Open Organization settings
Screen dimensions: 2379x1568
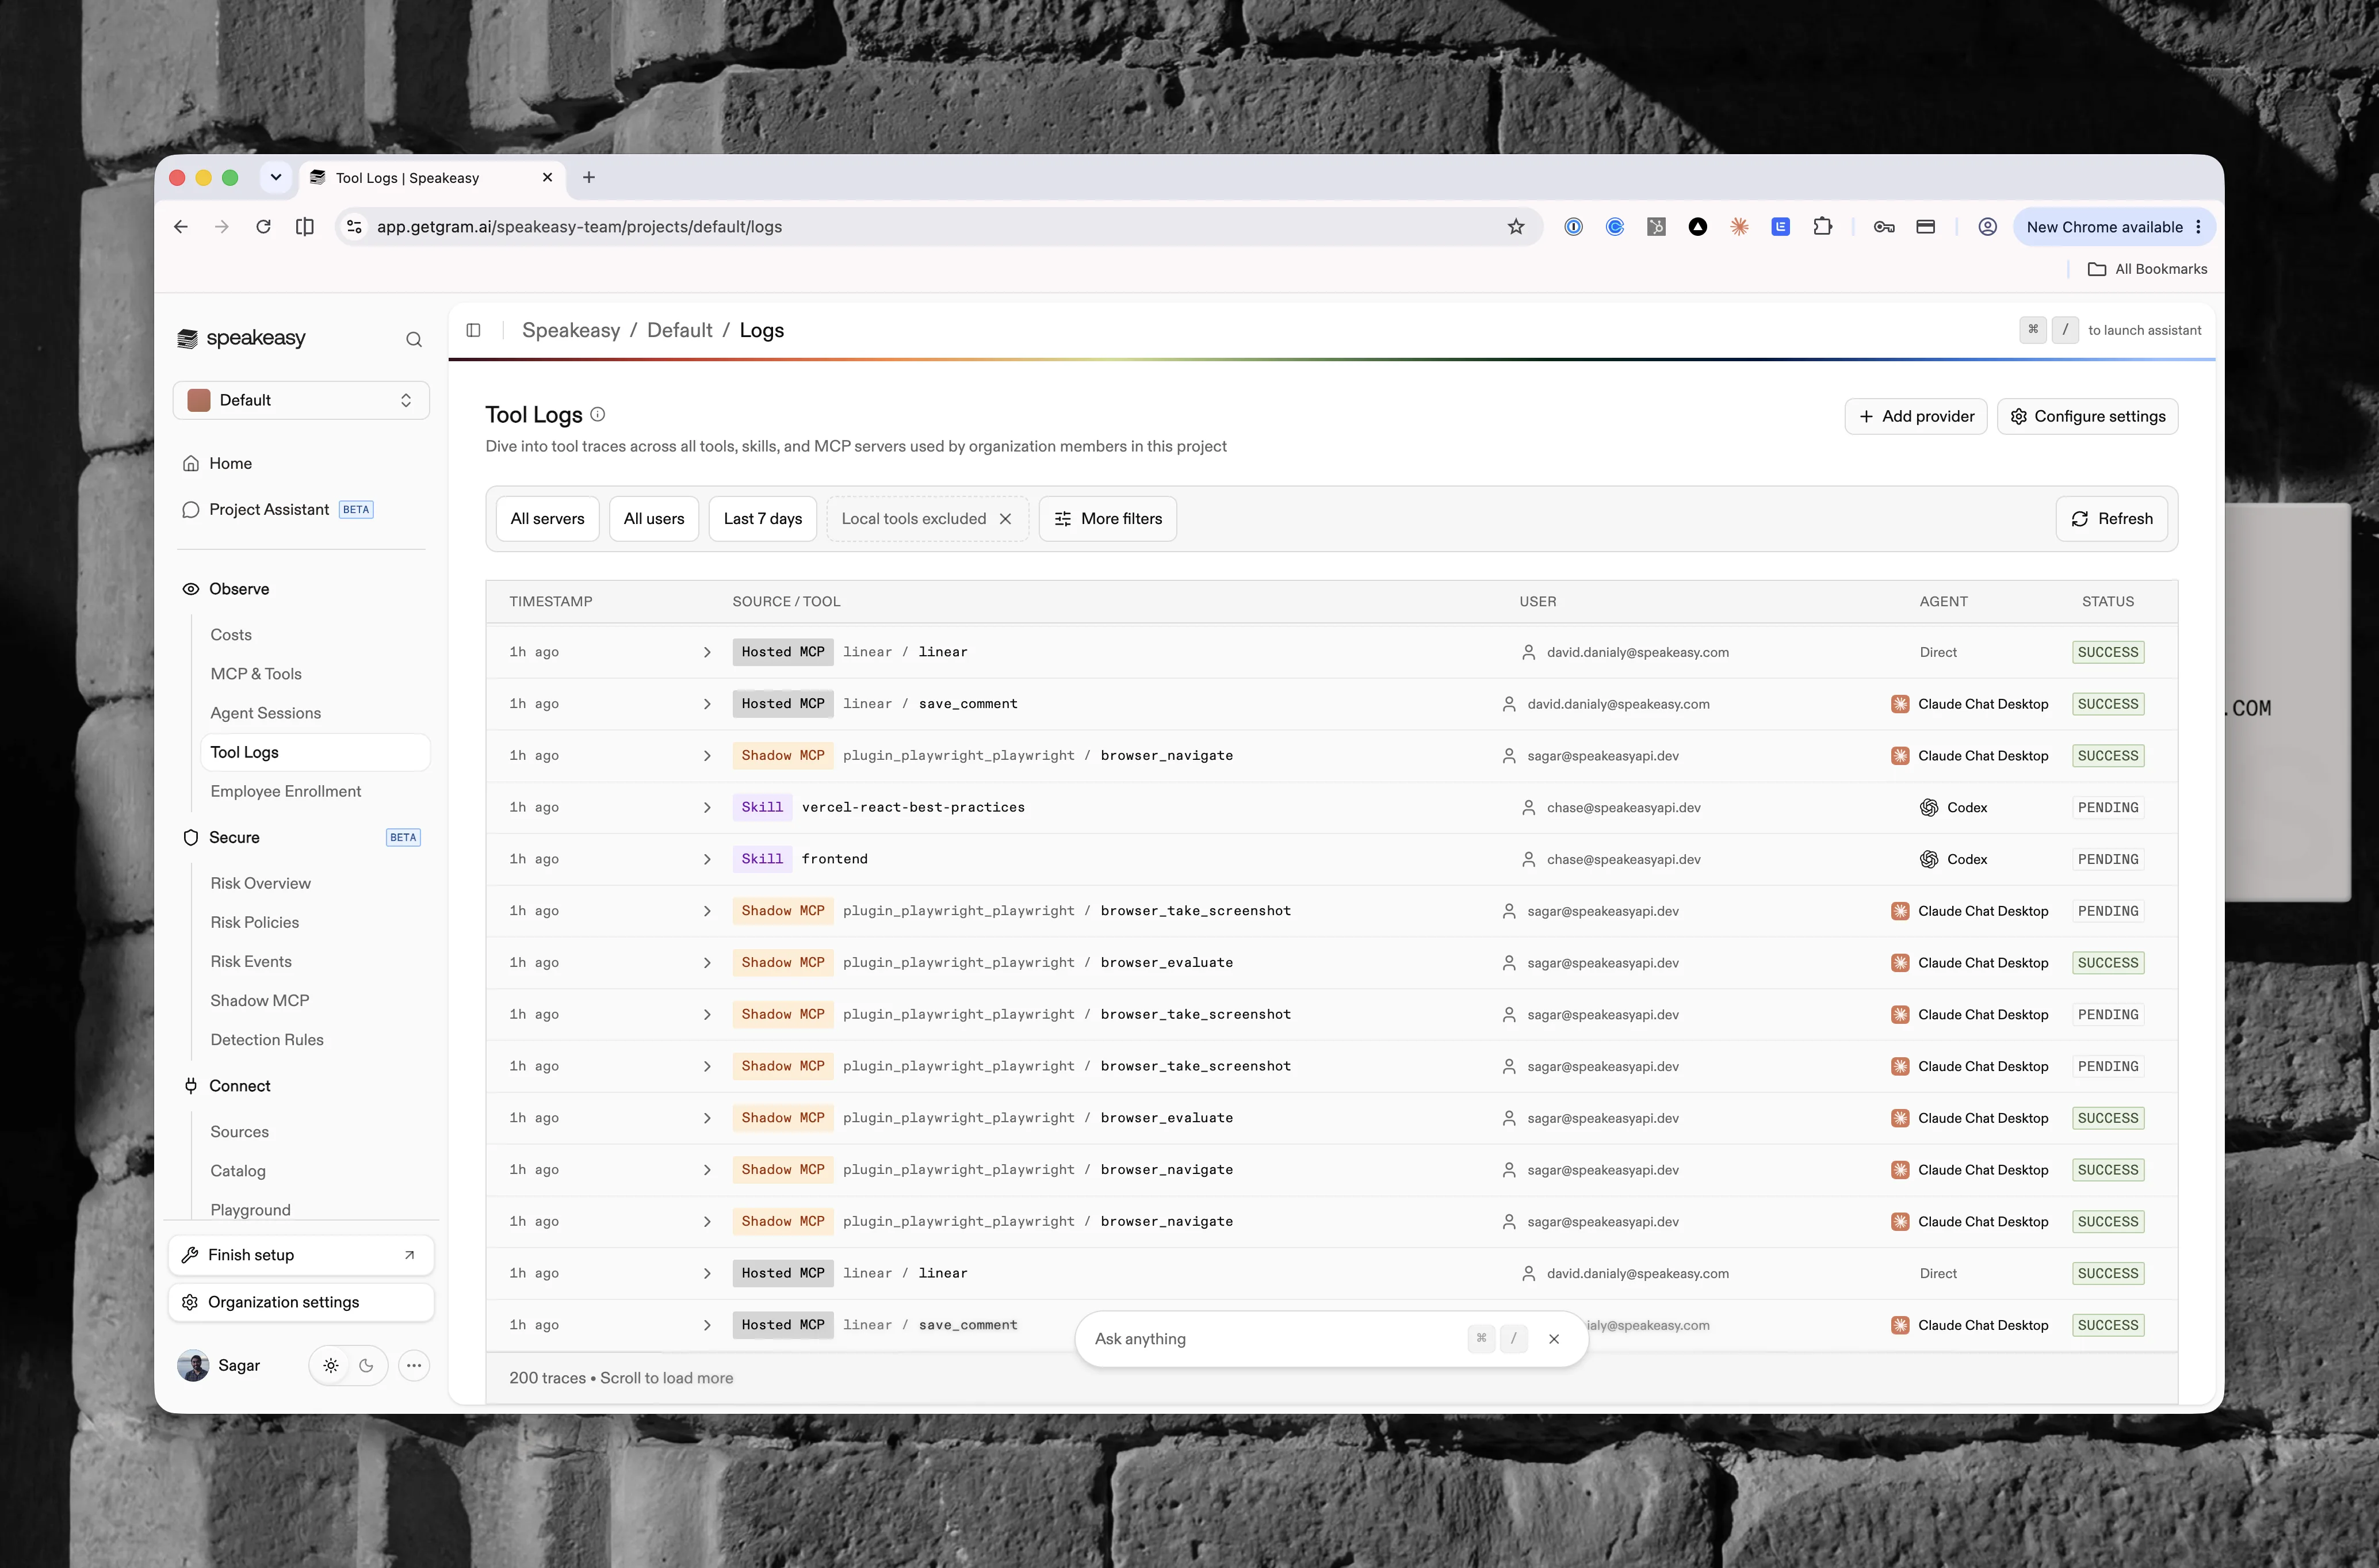(301, 1302)
